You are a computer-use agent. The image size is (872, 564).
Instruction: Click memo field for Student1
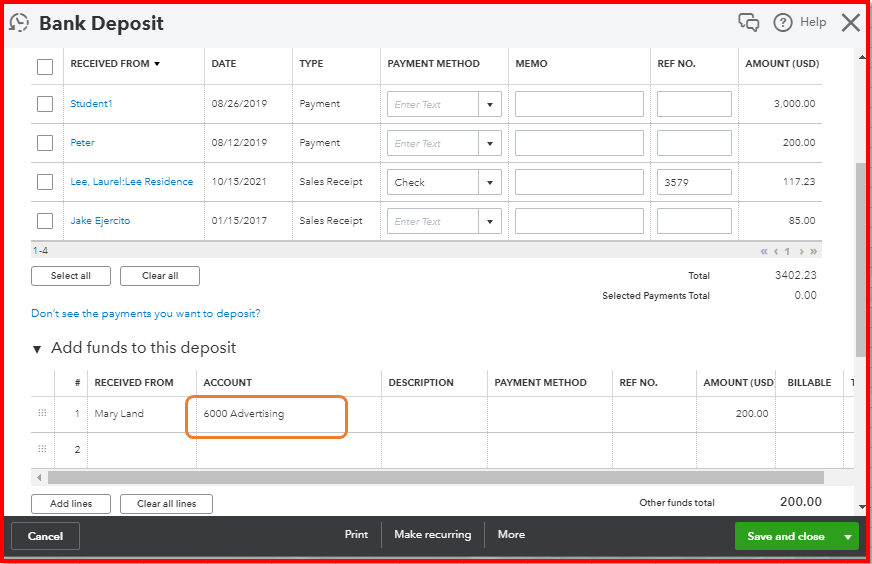(x=579, y=104)
